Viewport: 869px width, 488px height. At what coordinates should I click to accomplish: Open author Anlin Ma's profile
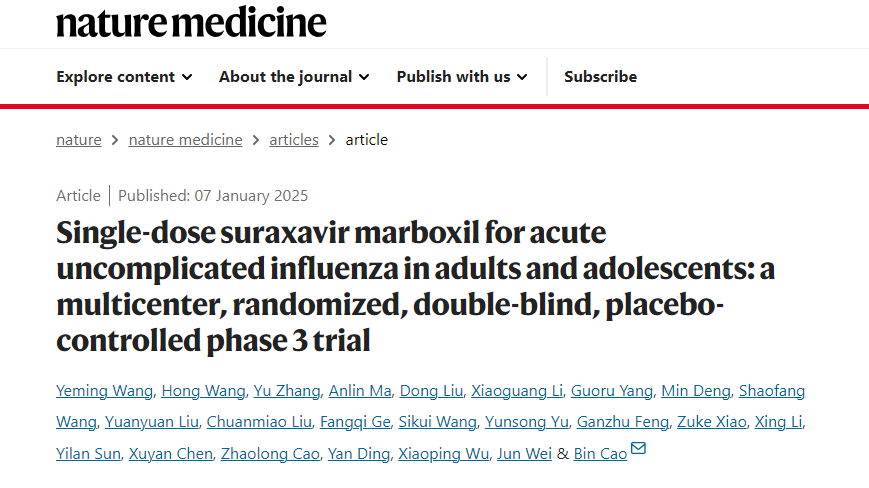[x=360, y=391]
